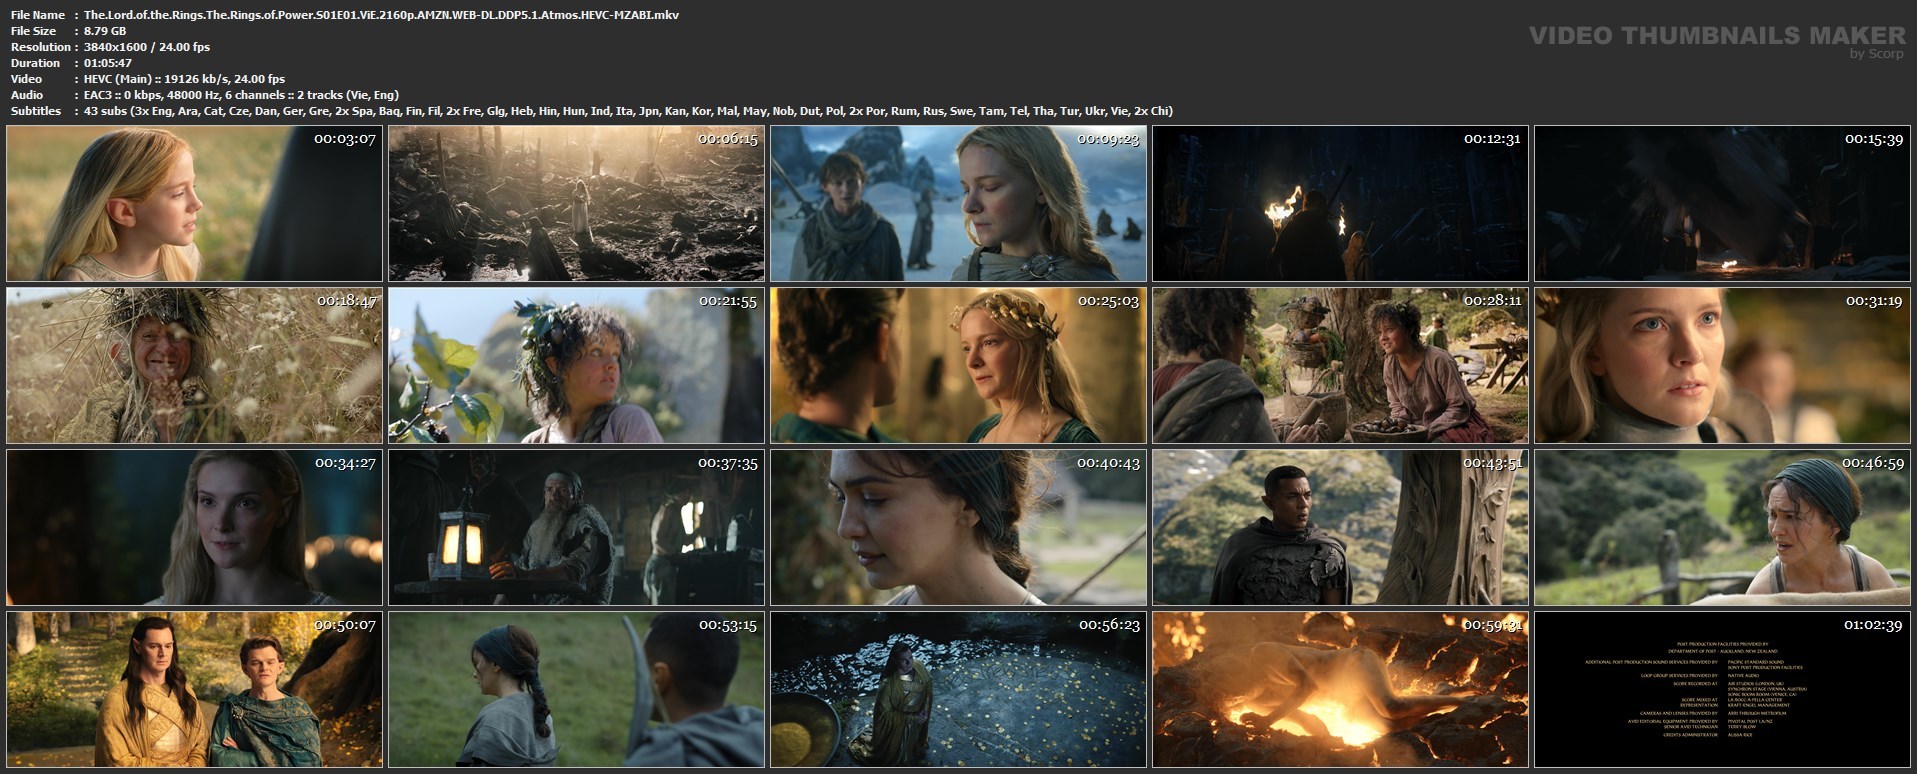Viewport: 1917px width, 774px height.
Task: Pick the thumbnail at 00:46:59
Action: pyautogui.click(x=1722, y=527)
